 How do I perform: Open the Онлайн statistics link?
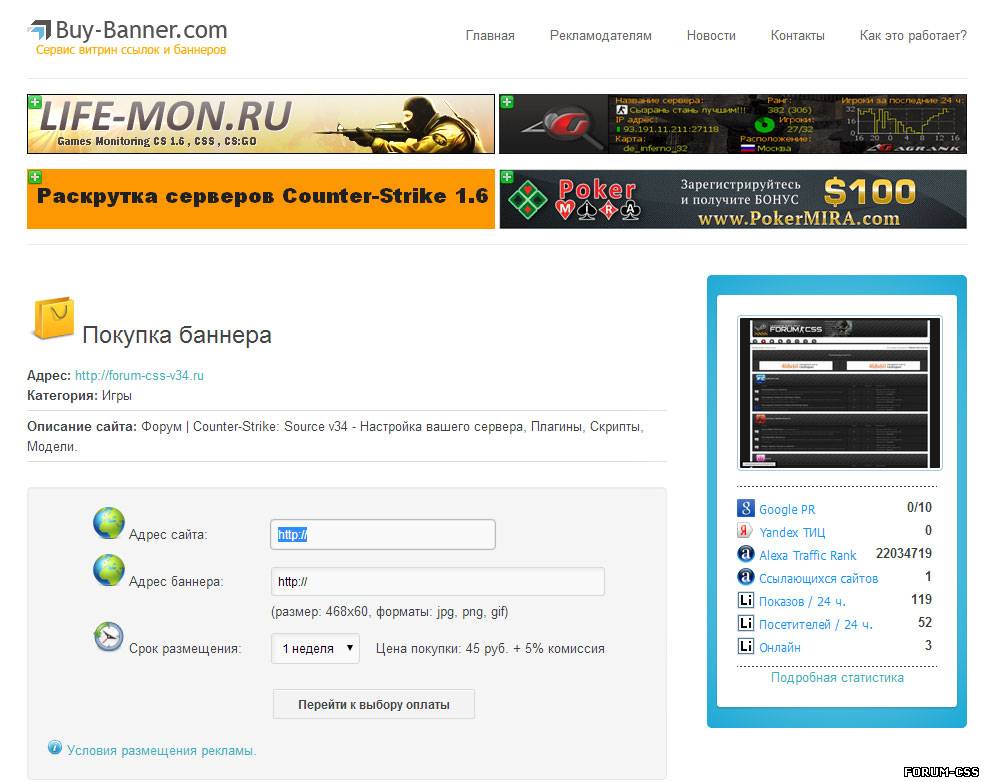779,647
